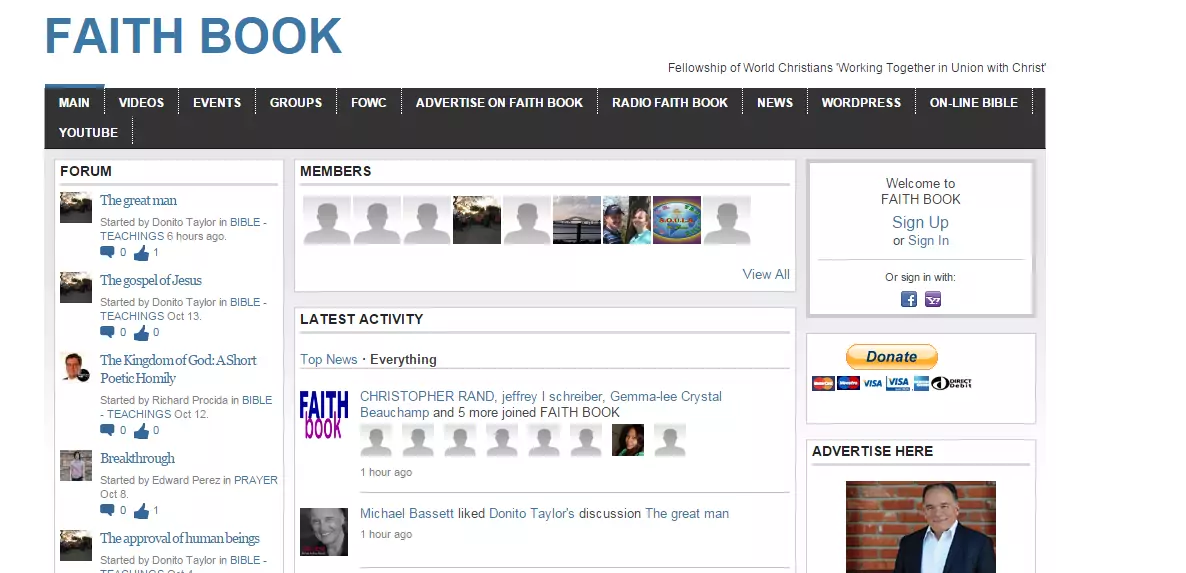The width and height of the screenshot is (1186, 573).
Task: Click the thumbs-up icon under The great man
Action: tap(141, 252)
